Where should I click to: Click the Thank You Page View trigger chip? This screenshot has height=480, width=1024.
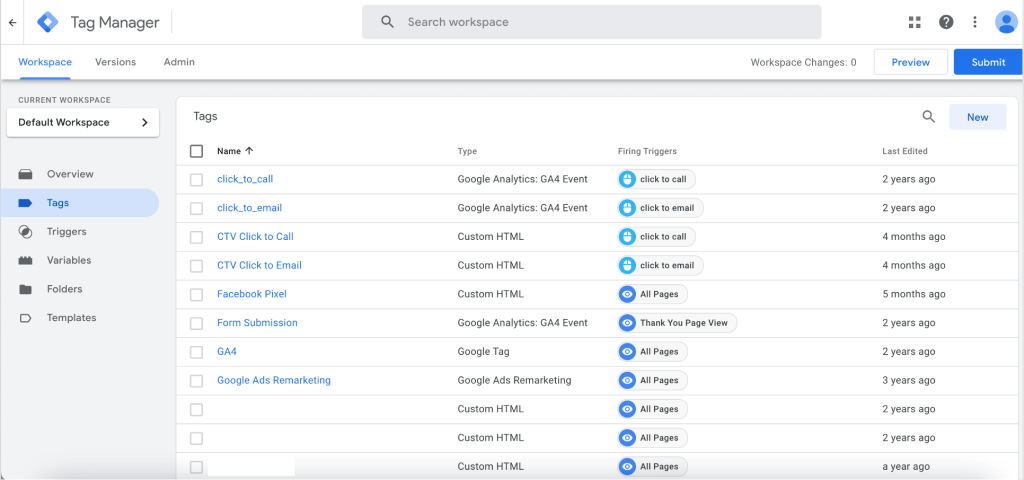click(x=677, y=323)
